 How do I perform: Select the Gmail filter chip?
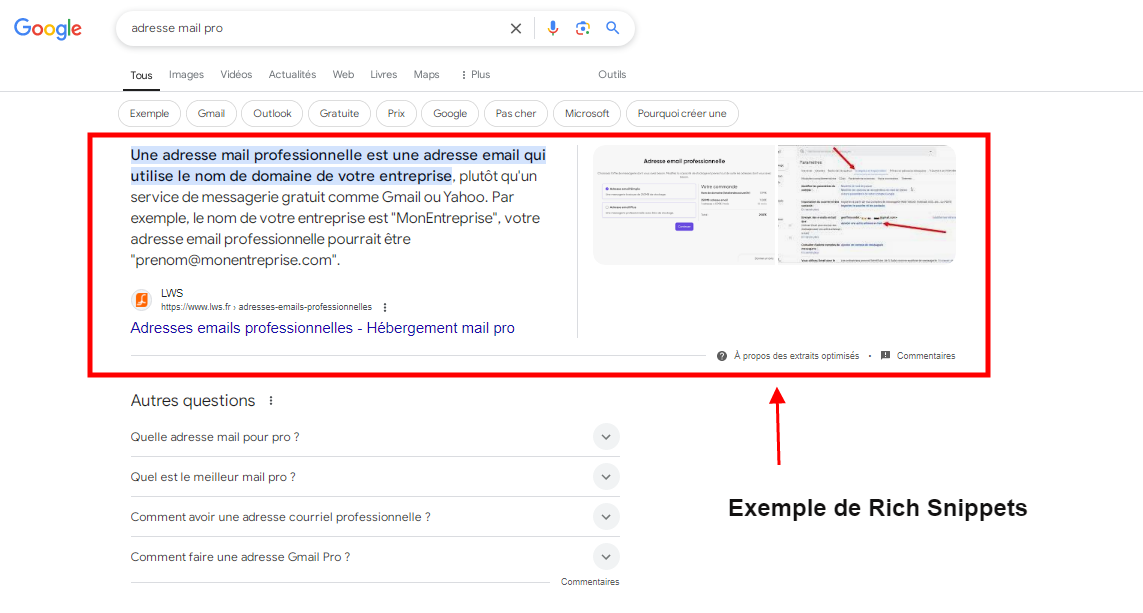point(211,113)
